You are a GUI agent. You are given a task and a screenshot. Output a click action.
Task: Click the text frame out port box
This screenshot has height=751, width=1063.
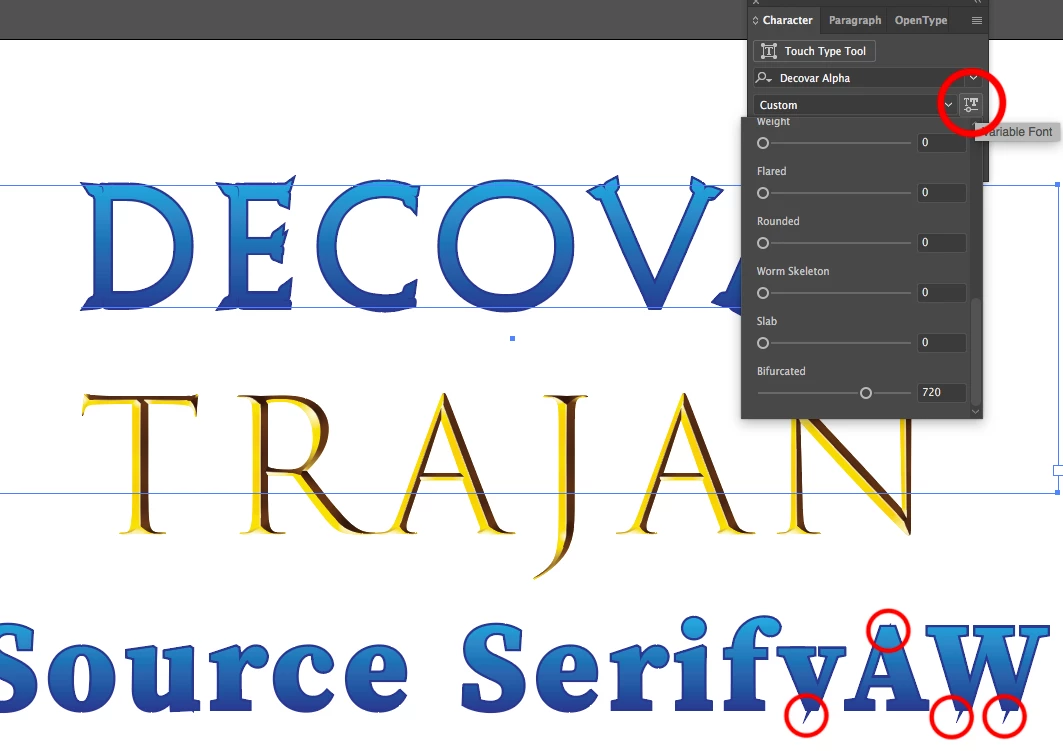(1058, 470)
